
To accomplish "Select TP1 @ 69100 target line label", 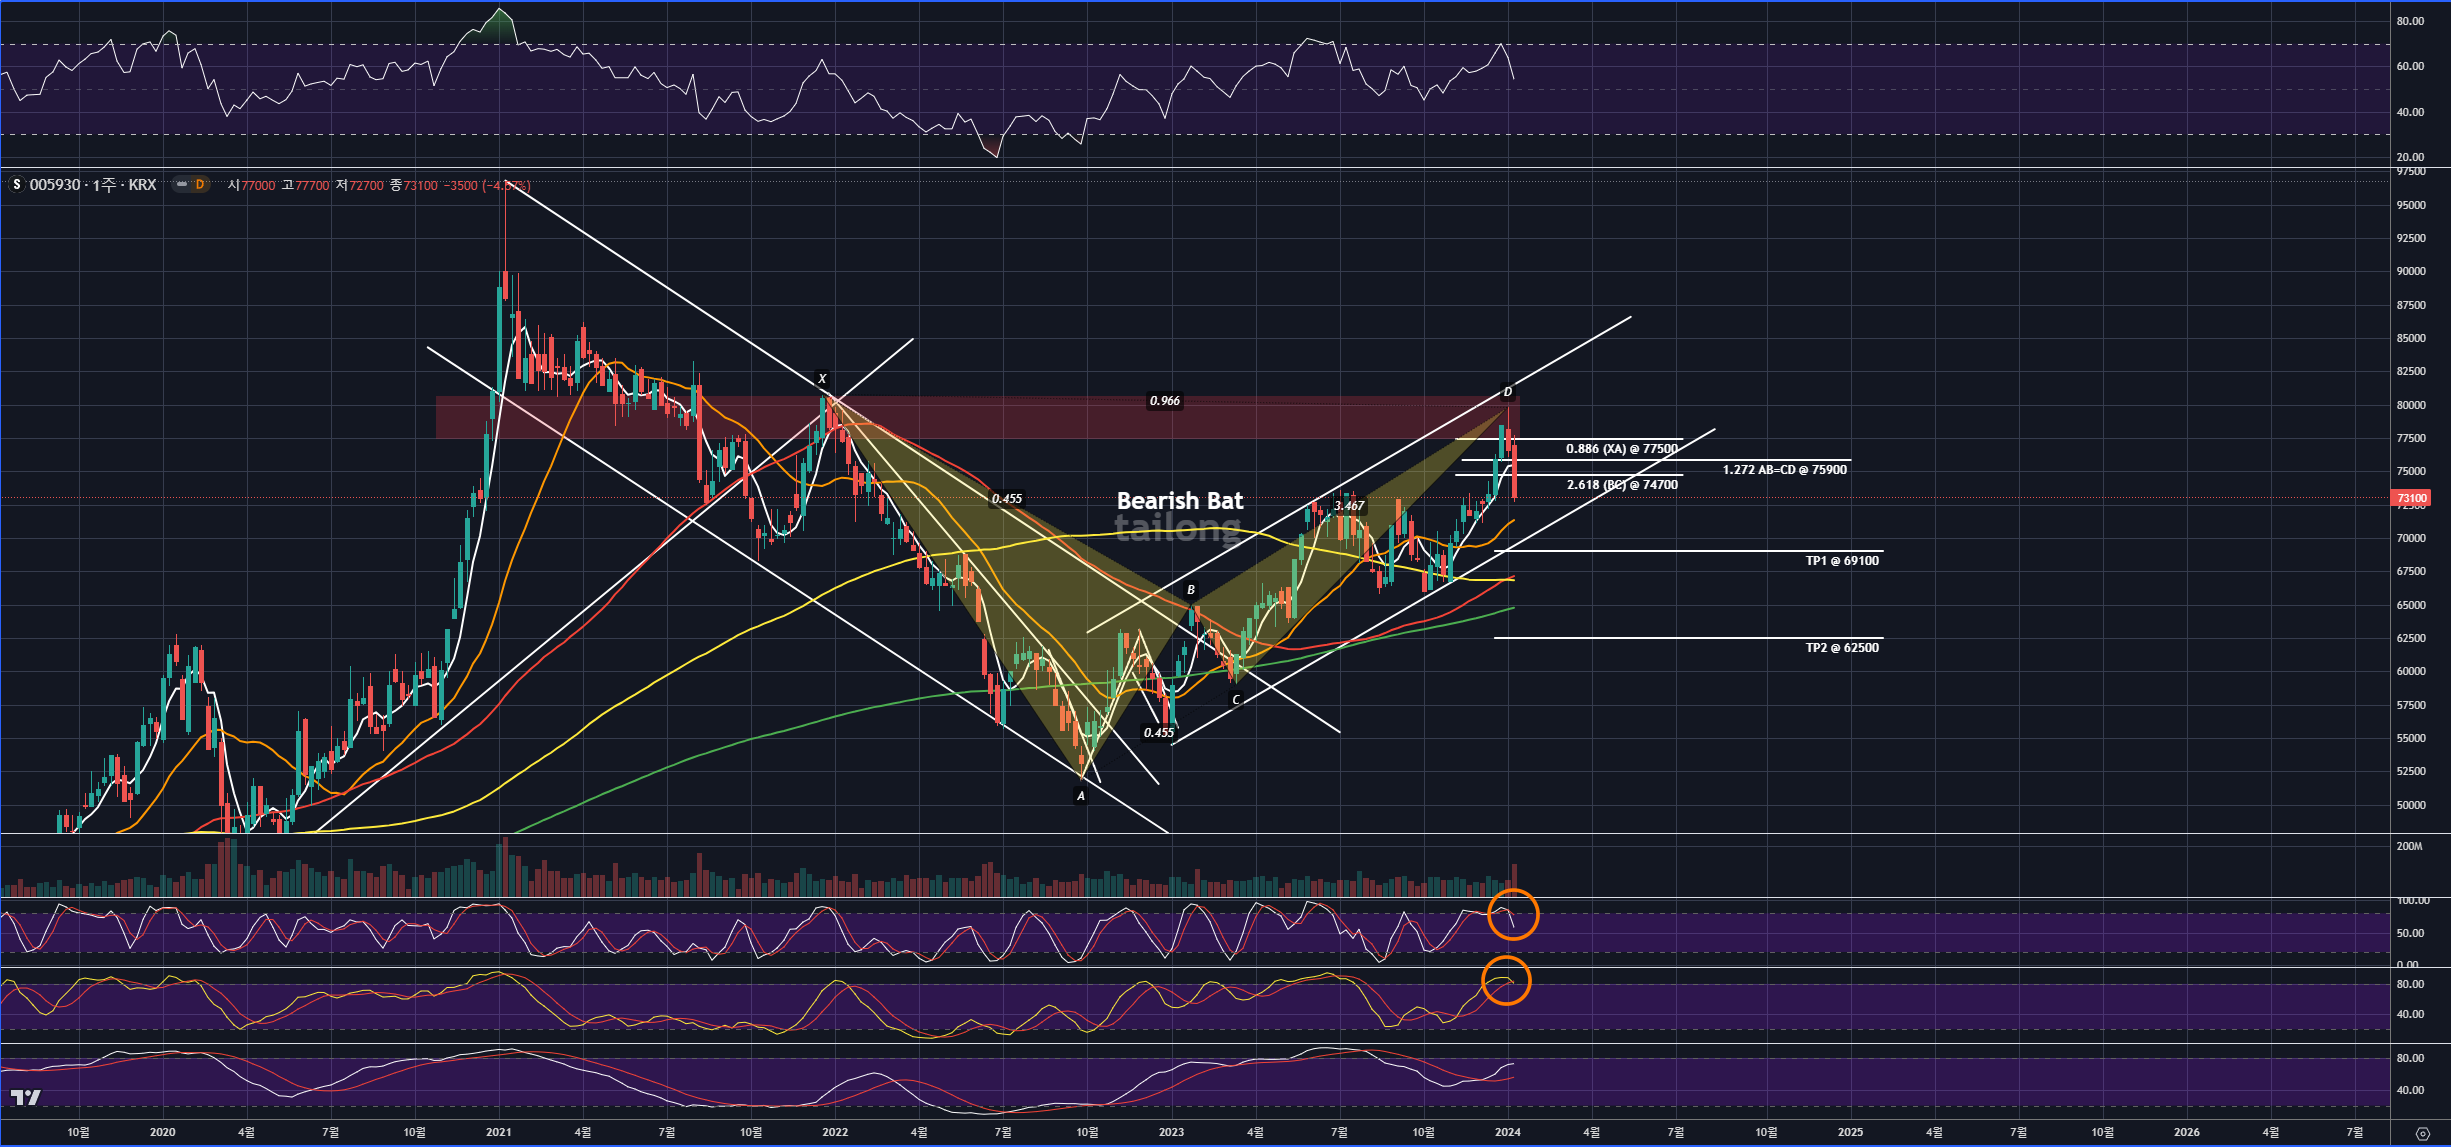I will [1841, 561].
